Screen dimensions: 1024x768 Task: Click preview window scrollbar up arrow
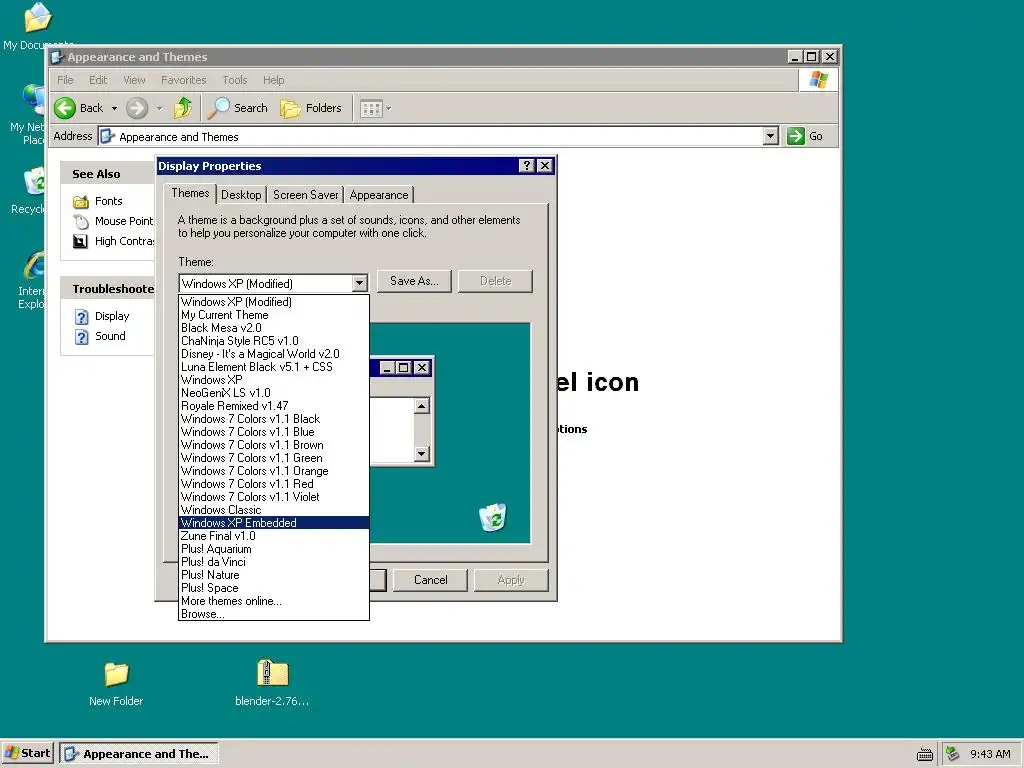tap(422, 406)
